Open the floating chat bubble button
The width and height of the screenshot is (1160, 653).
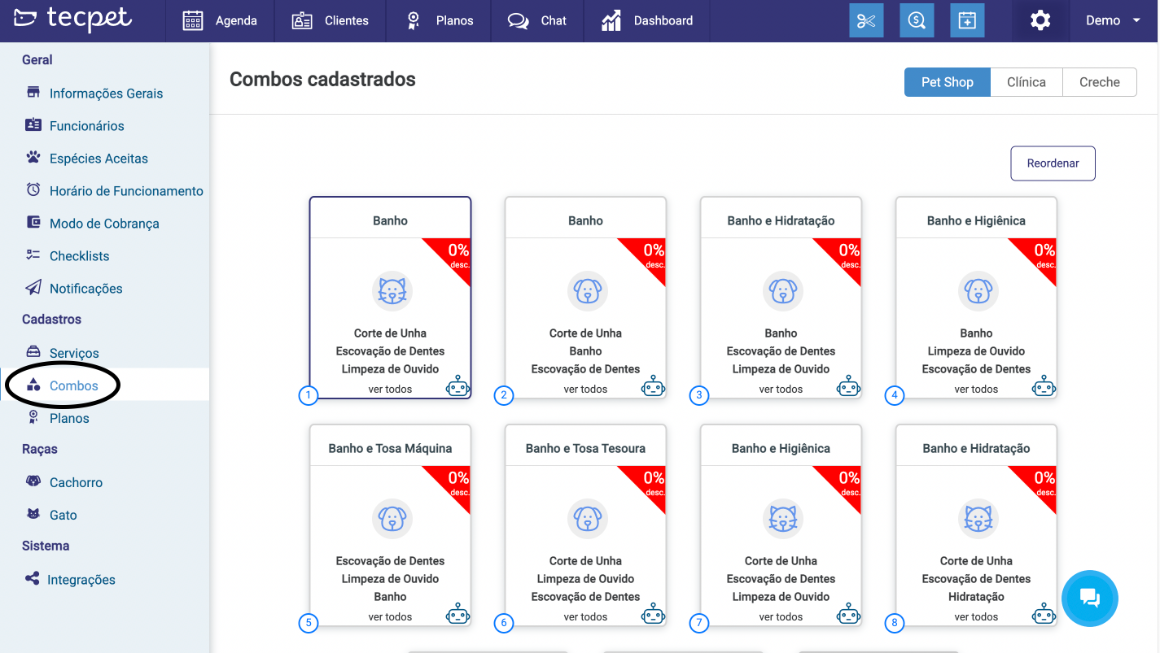tap(1089, 598)
